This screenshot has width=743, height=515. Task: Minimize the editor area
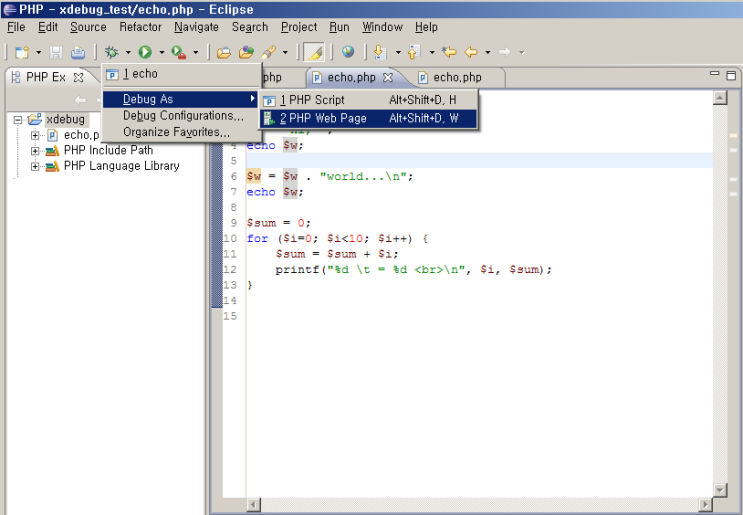click(x=715, y=74)
